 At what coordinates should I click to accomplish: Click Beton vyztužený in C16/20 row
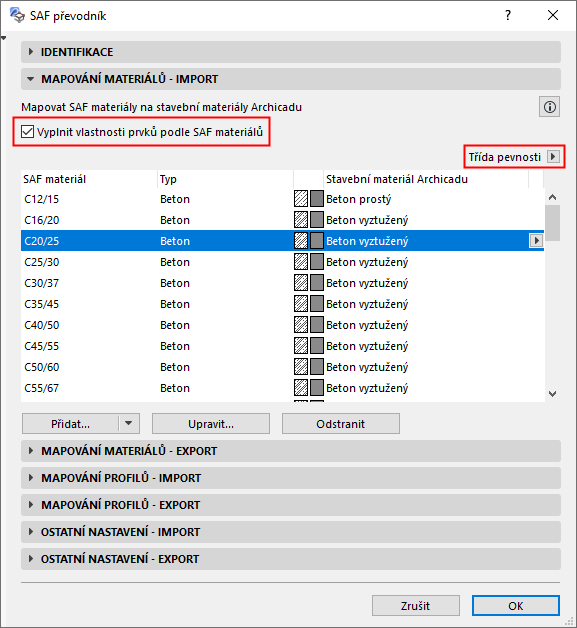(x=367, y=220)
